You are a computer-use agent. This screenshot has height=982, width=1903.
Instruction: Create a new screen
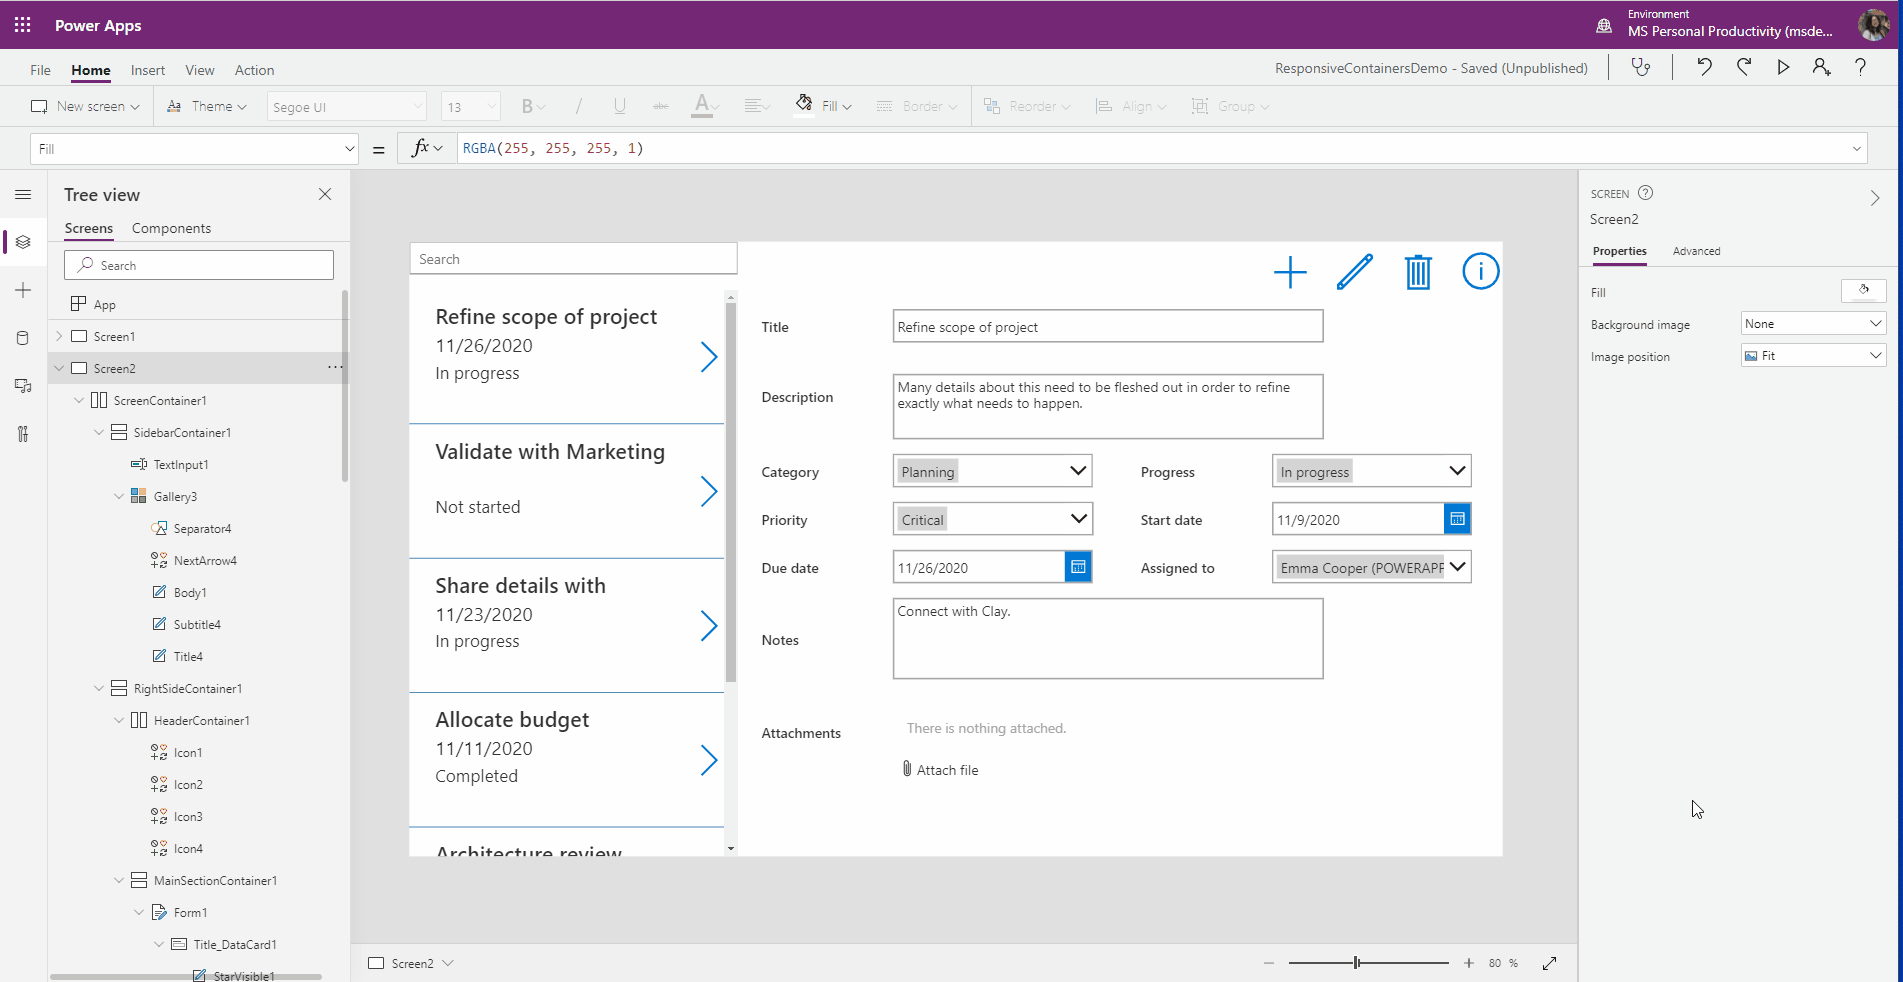pyautogui.click(x=85, y=105)
